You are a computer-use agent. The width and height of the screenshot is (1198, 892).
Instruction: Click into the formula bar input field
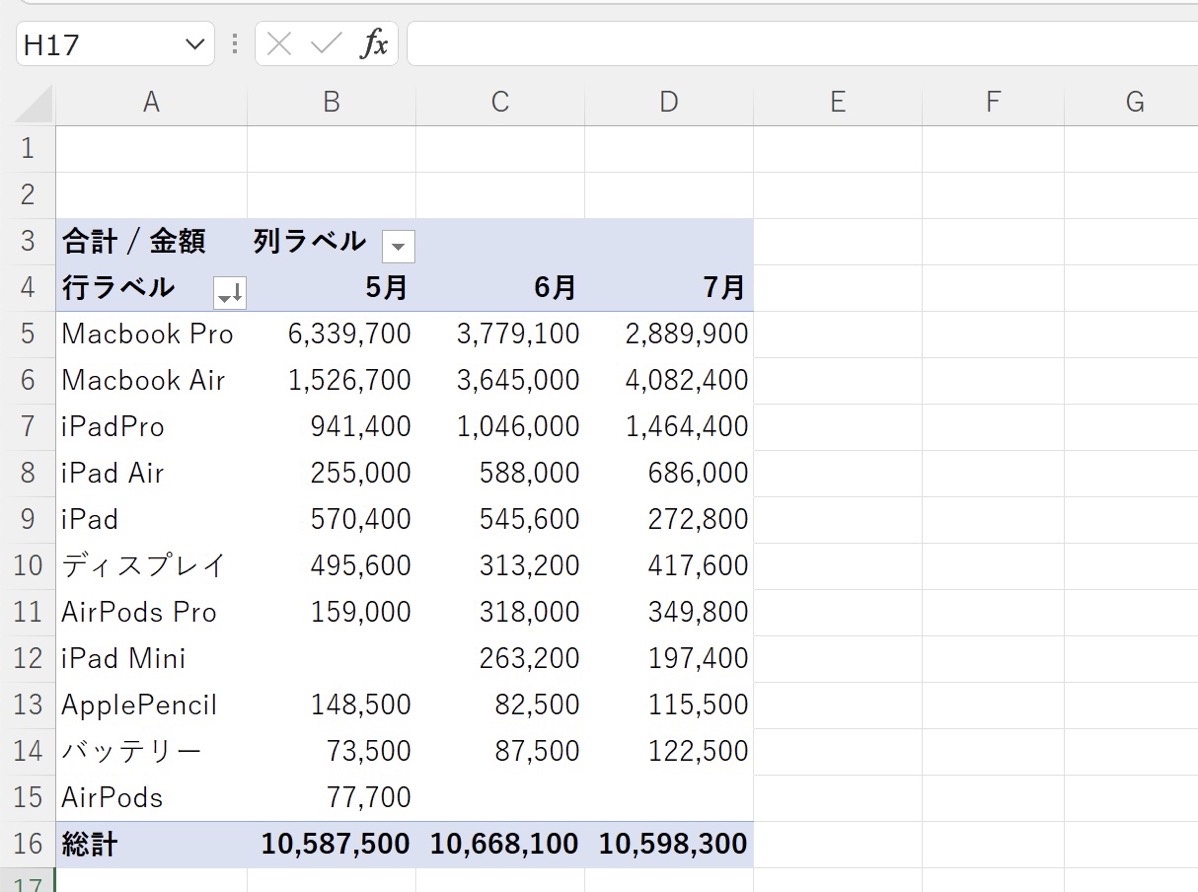pos(802,44)
